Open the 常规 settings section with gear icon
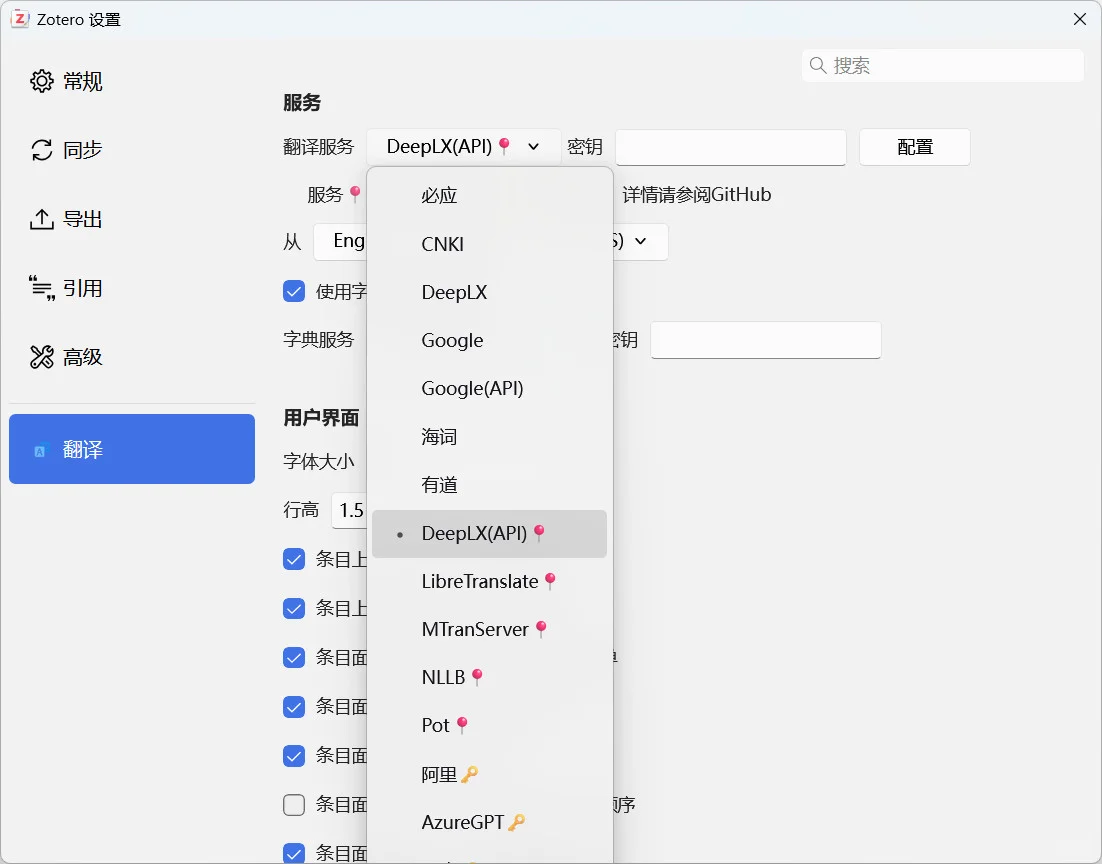 click(41, 81)
